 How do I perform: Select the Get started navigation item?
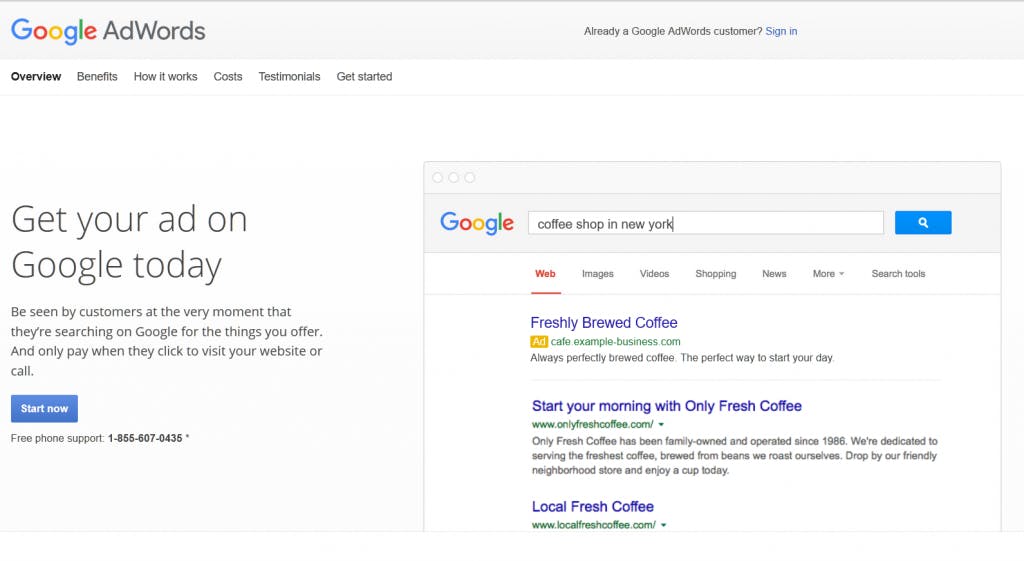[364, 77]
